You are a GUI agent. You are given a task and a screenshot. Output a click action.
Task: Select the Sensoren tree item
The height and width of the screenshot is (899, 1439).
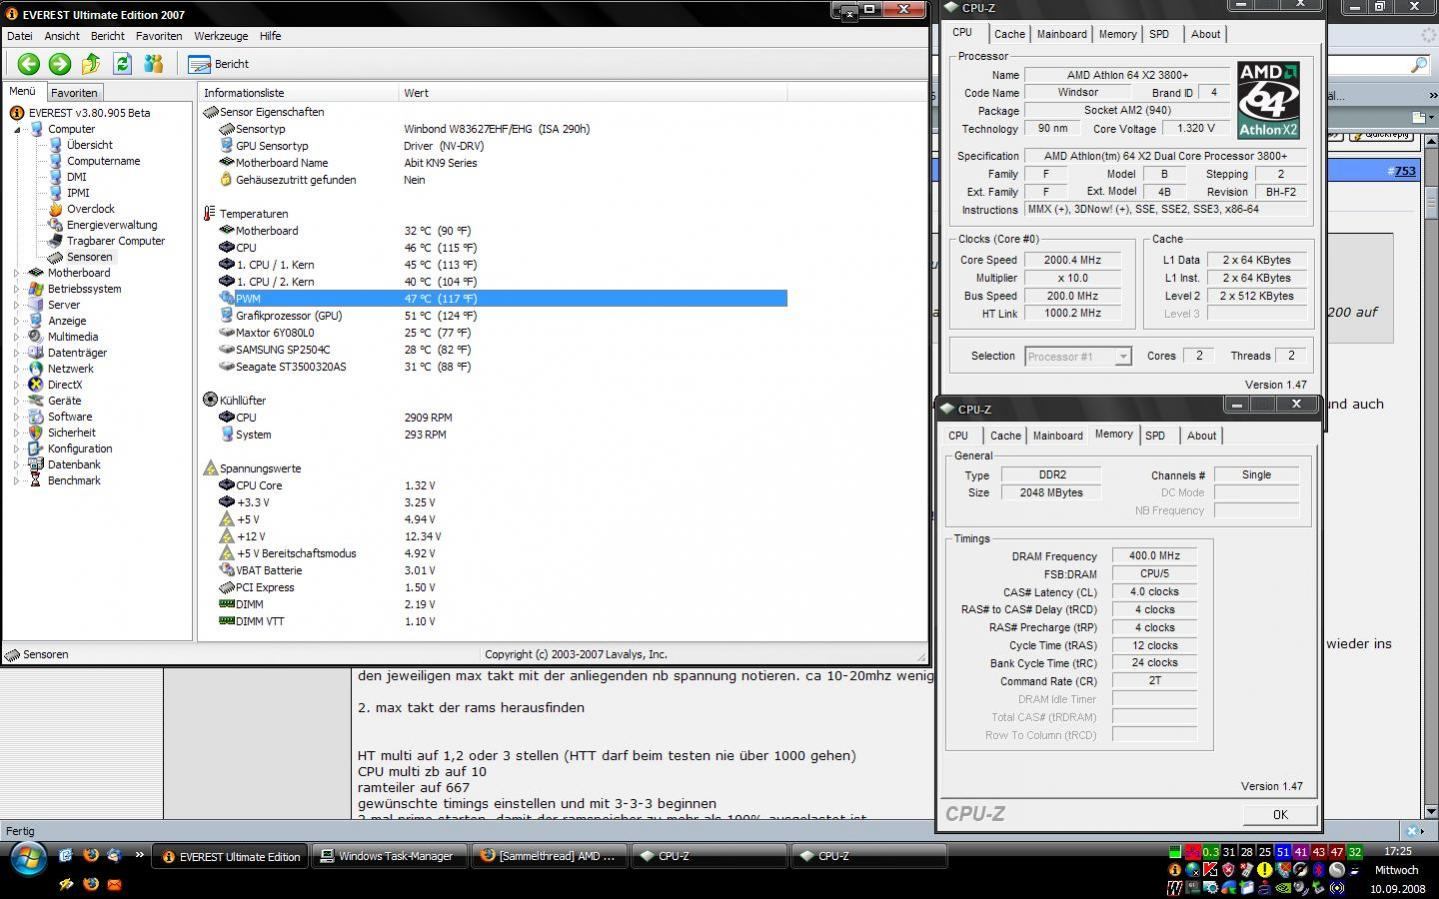pos(89,257)
